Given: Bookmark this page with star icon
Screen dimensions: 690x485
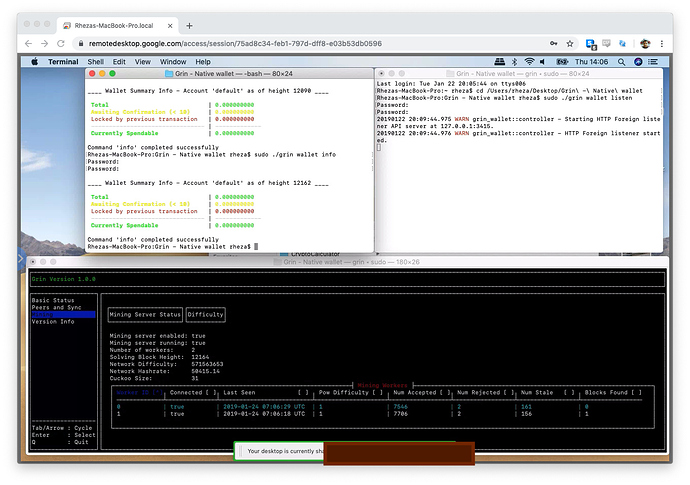Looking at the screenshot, I should click(x=570, y=44).
